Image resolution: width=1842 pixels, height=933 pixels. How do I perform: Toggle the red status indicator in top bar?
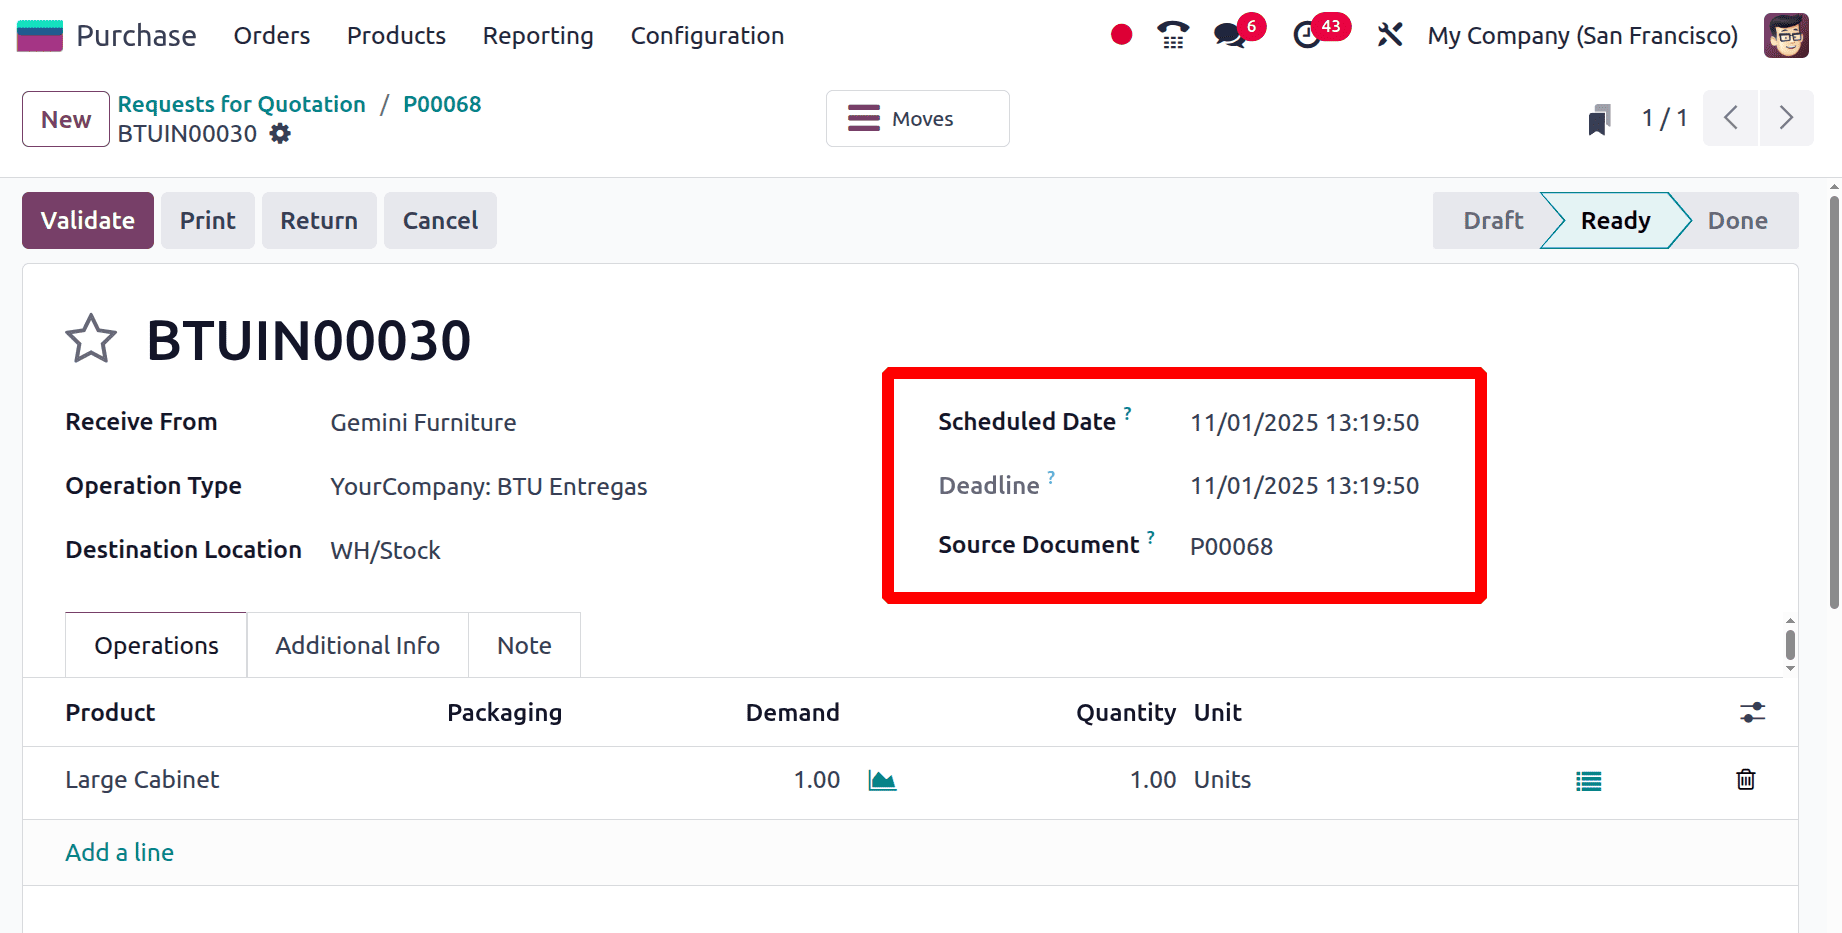(1120, 33)
